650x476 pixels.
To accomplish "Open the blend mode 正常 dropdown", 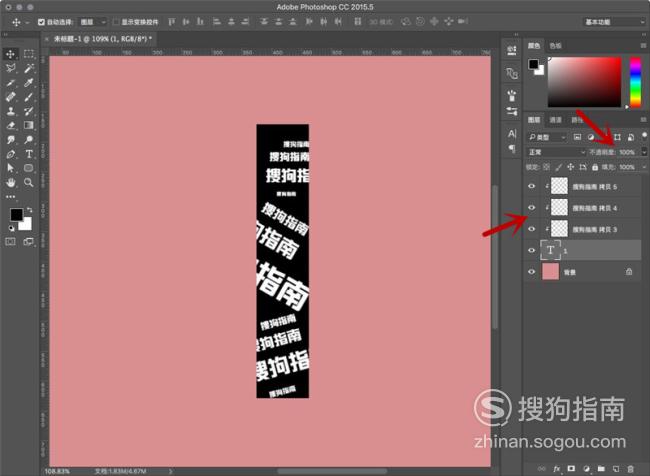I will (x=556, y=152).
